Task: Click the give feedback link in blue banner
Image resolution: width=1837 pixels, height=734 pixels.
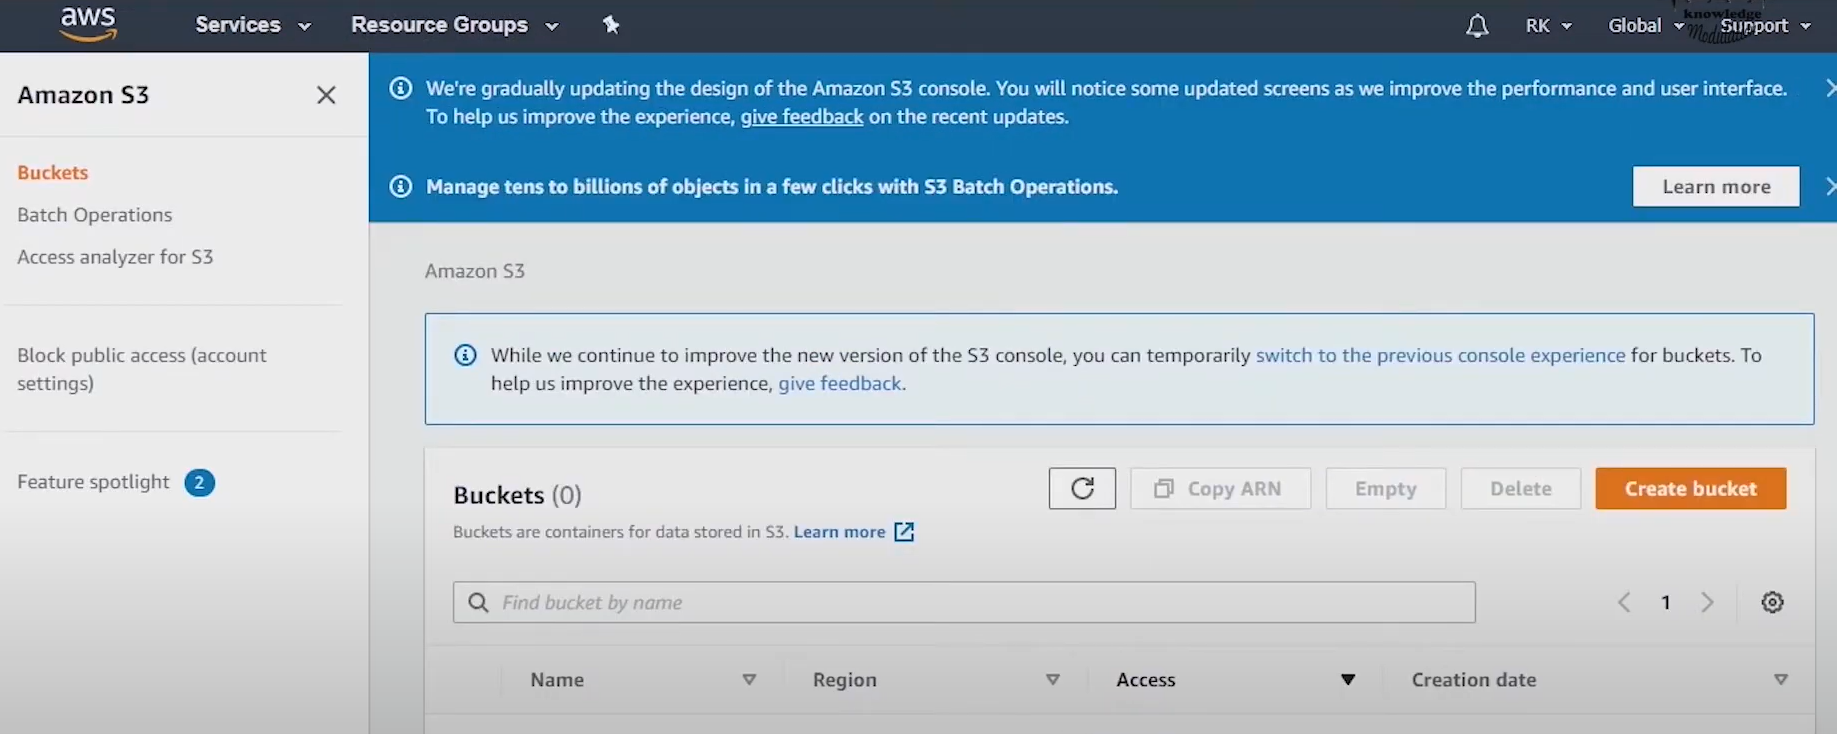Action: coord(801,117)
